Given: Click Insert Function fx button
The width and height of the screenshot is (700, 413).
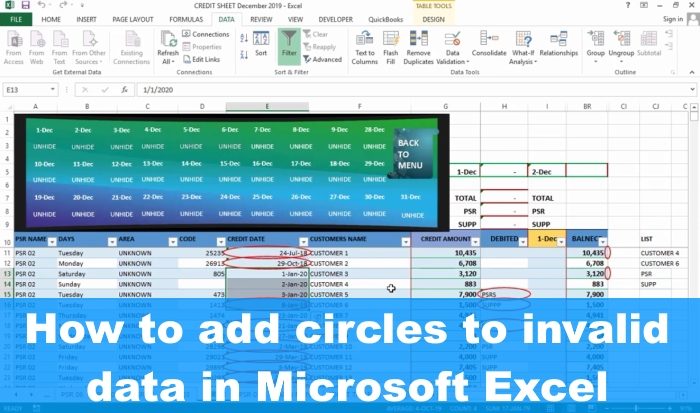Looking at the screenshot, I should (x=125, y=90).
